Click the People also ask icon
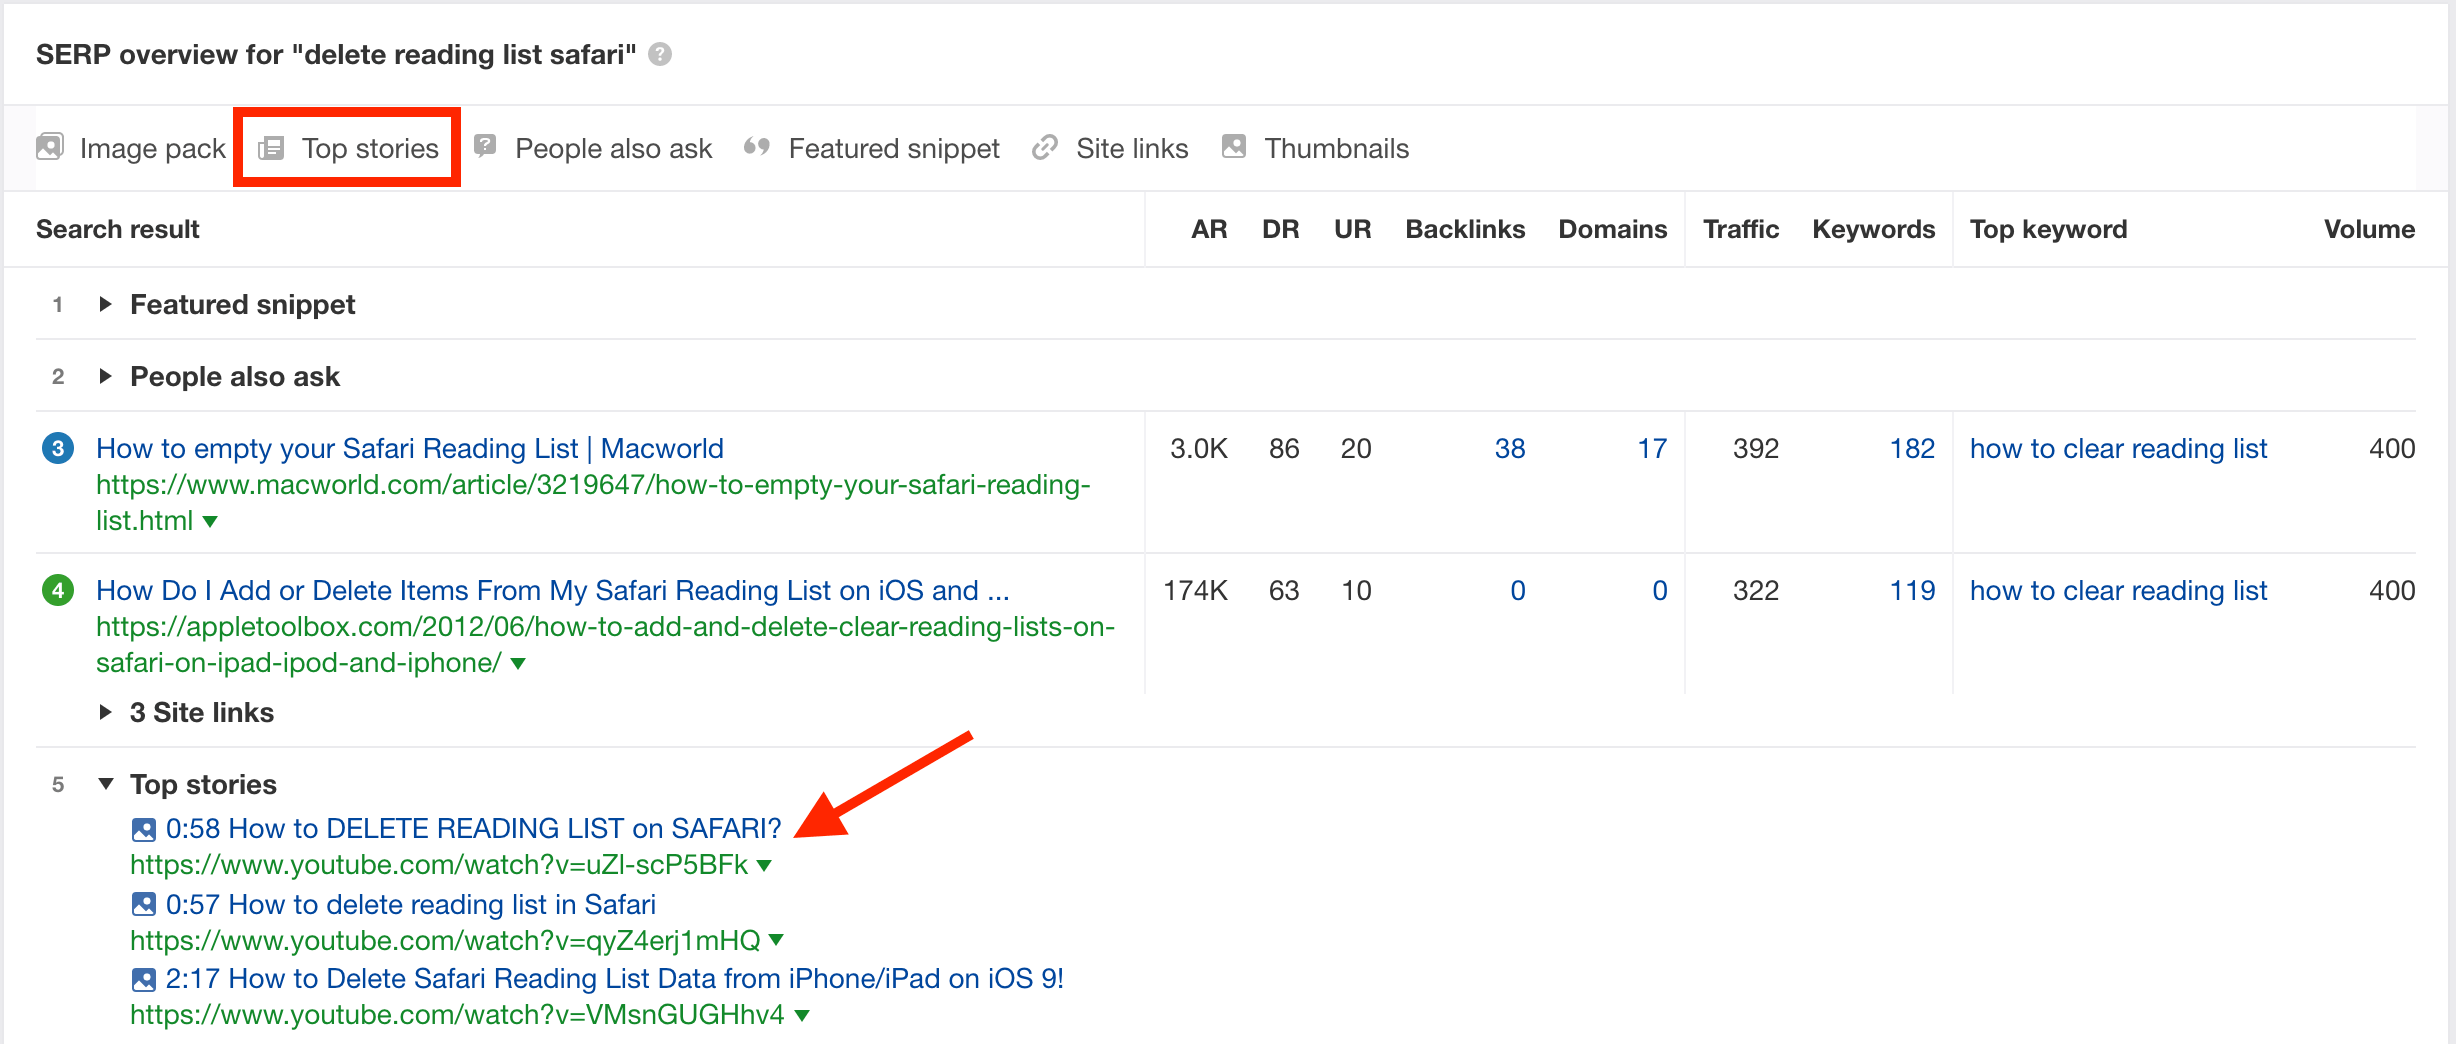 485,147
